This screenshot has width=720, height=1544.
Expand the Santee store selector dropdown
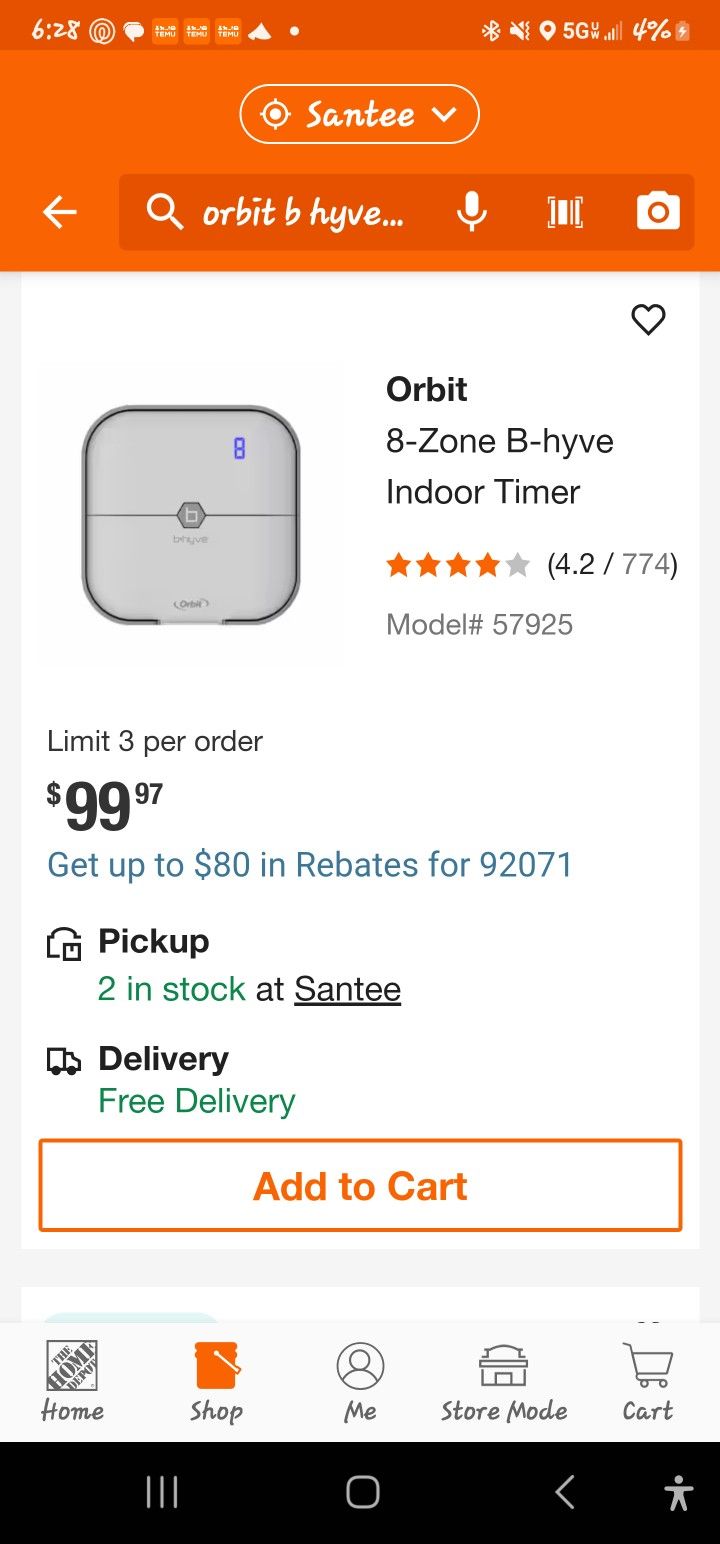click(x=359, y=115)
